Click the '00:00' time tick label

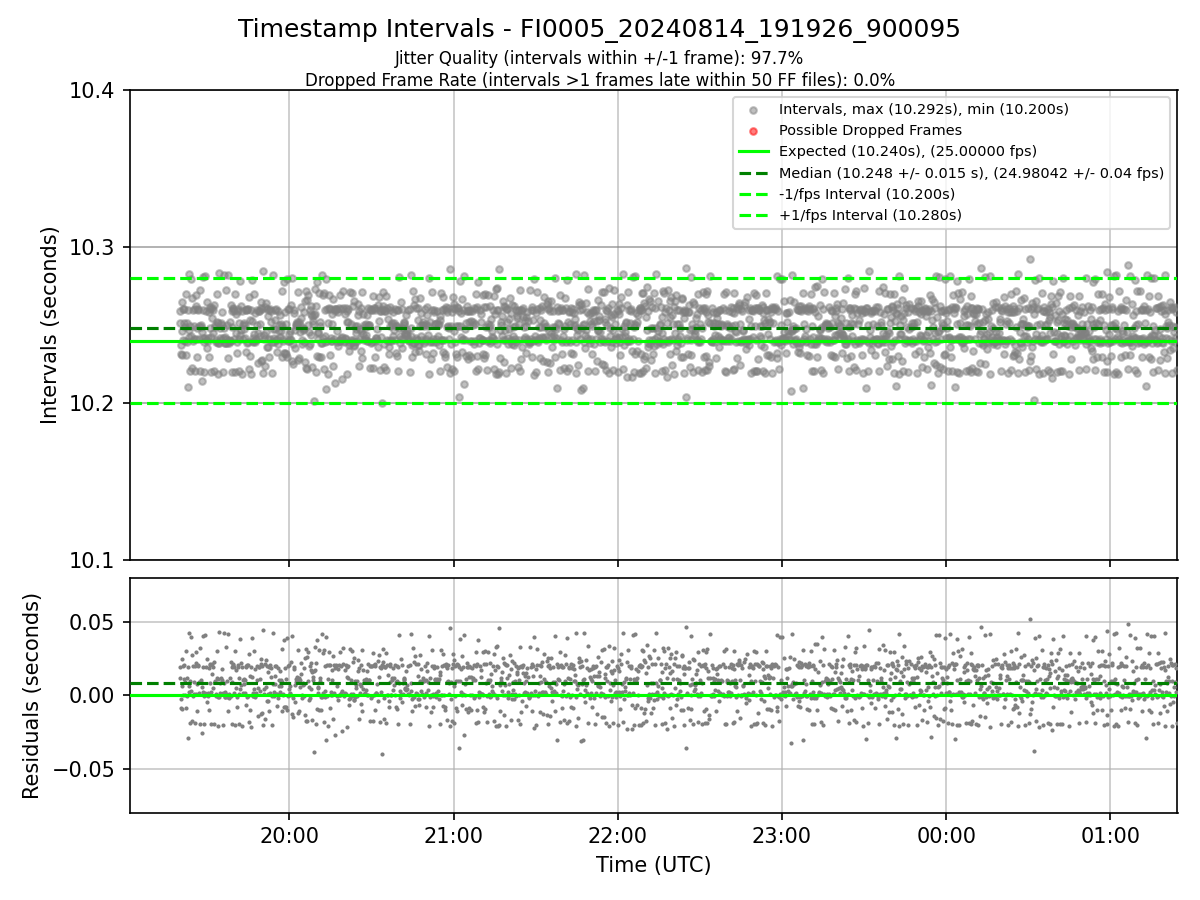(946, 834)
